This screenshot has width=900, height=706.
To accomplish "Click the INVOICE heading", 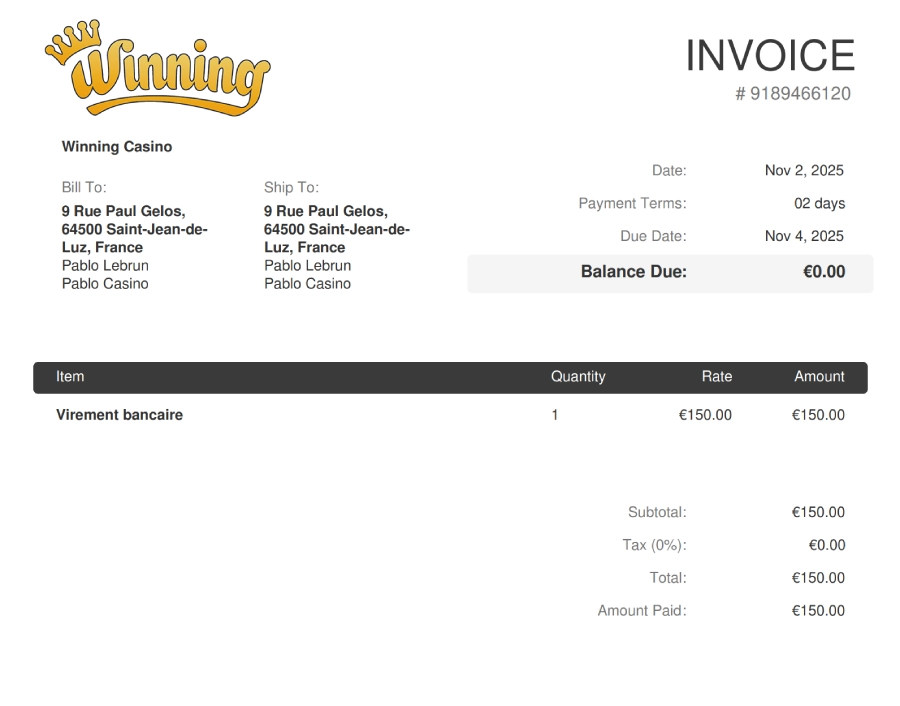I will tap(769, 56).
